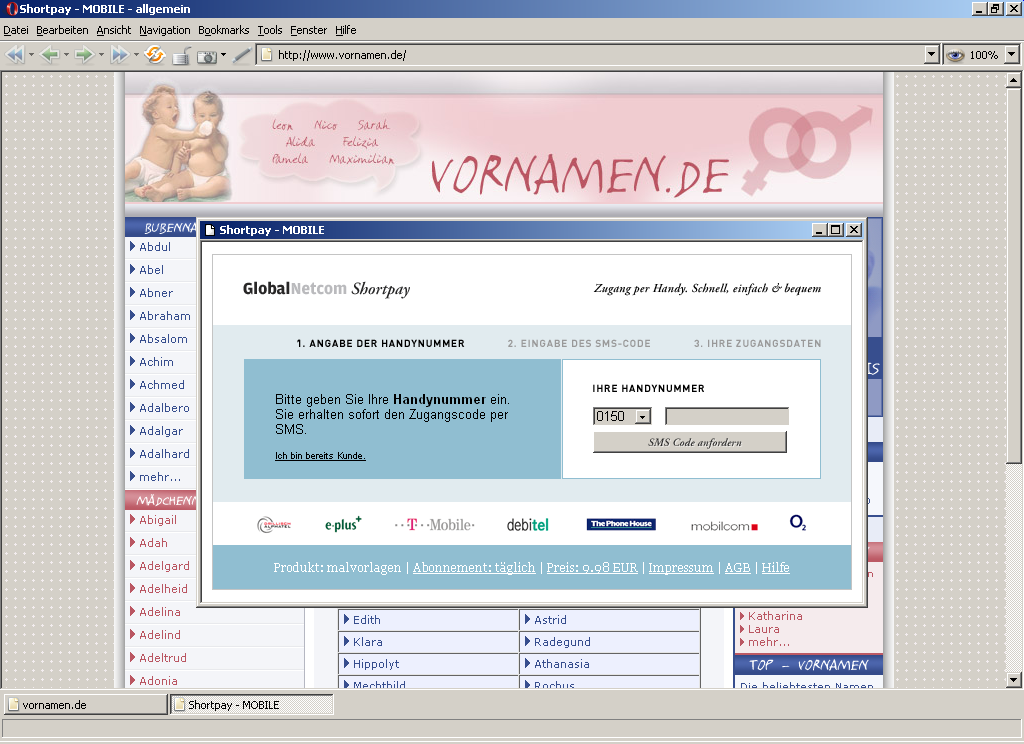Open the Navigation menu
The height and width of the screenshot is (744, 1024).
165,30
